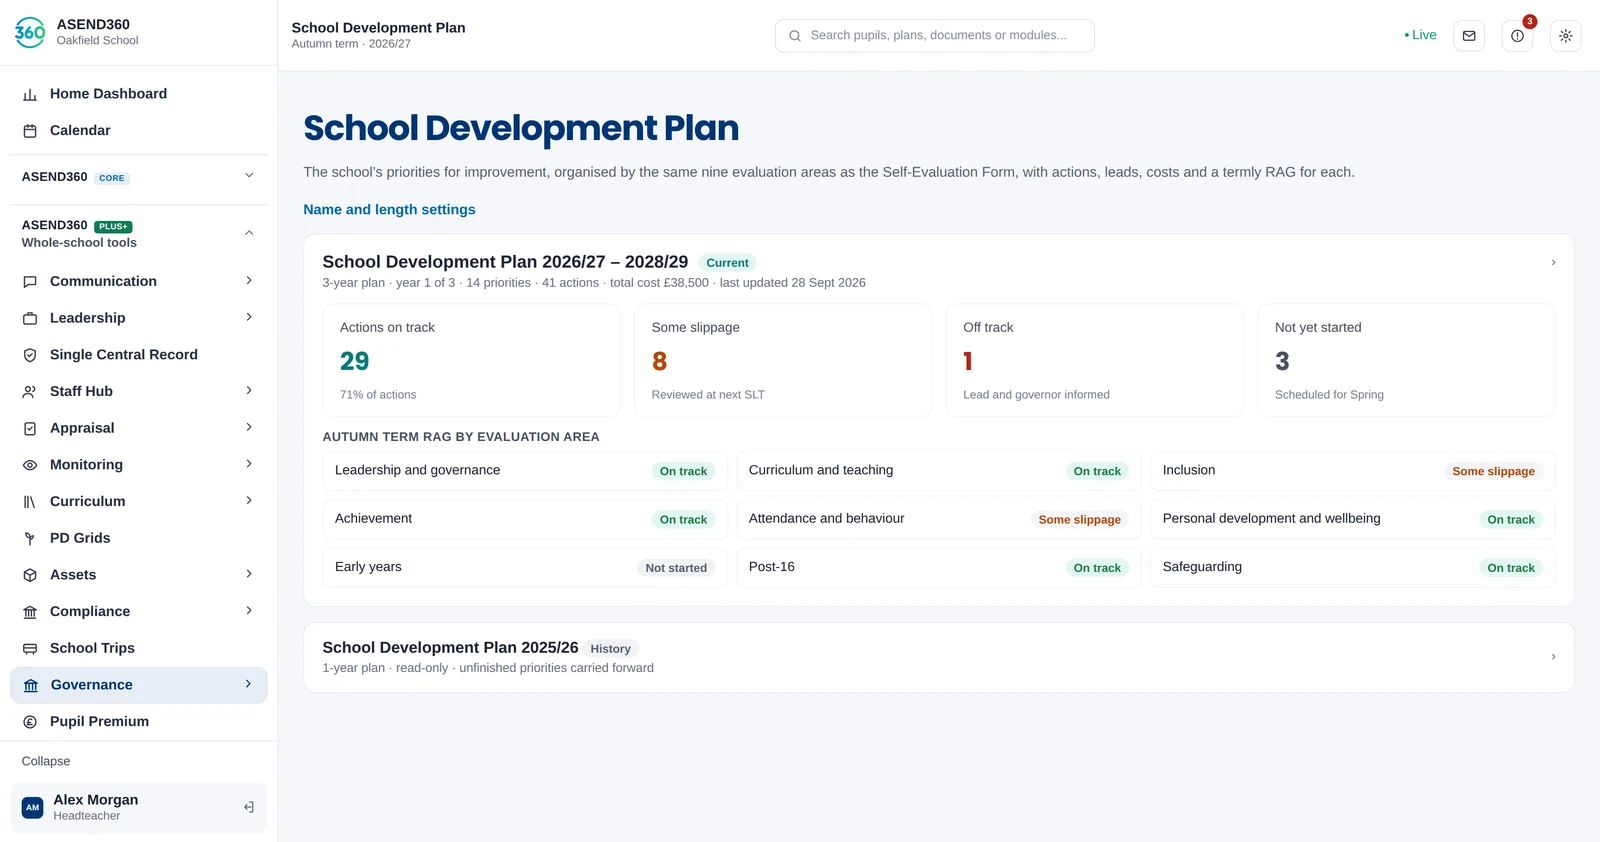Open Name and length settings link
The image size is (1600, 842).
click(389, 210)
